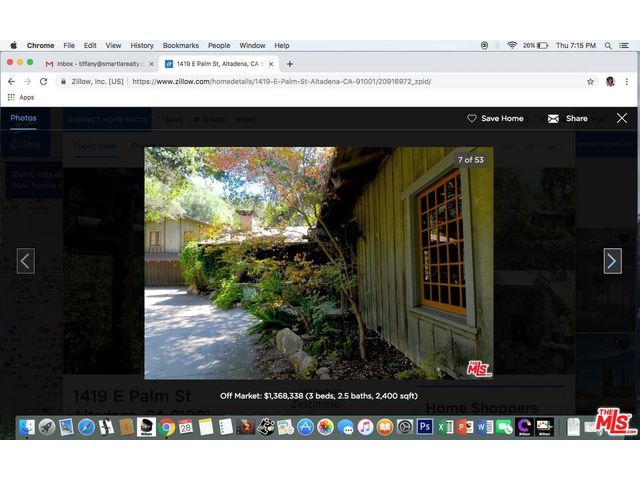Image resolution: width=640 pixels, height=480 pixels.
Task: Open Spotlight search in the menu bar
Action: pos(608,45)
